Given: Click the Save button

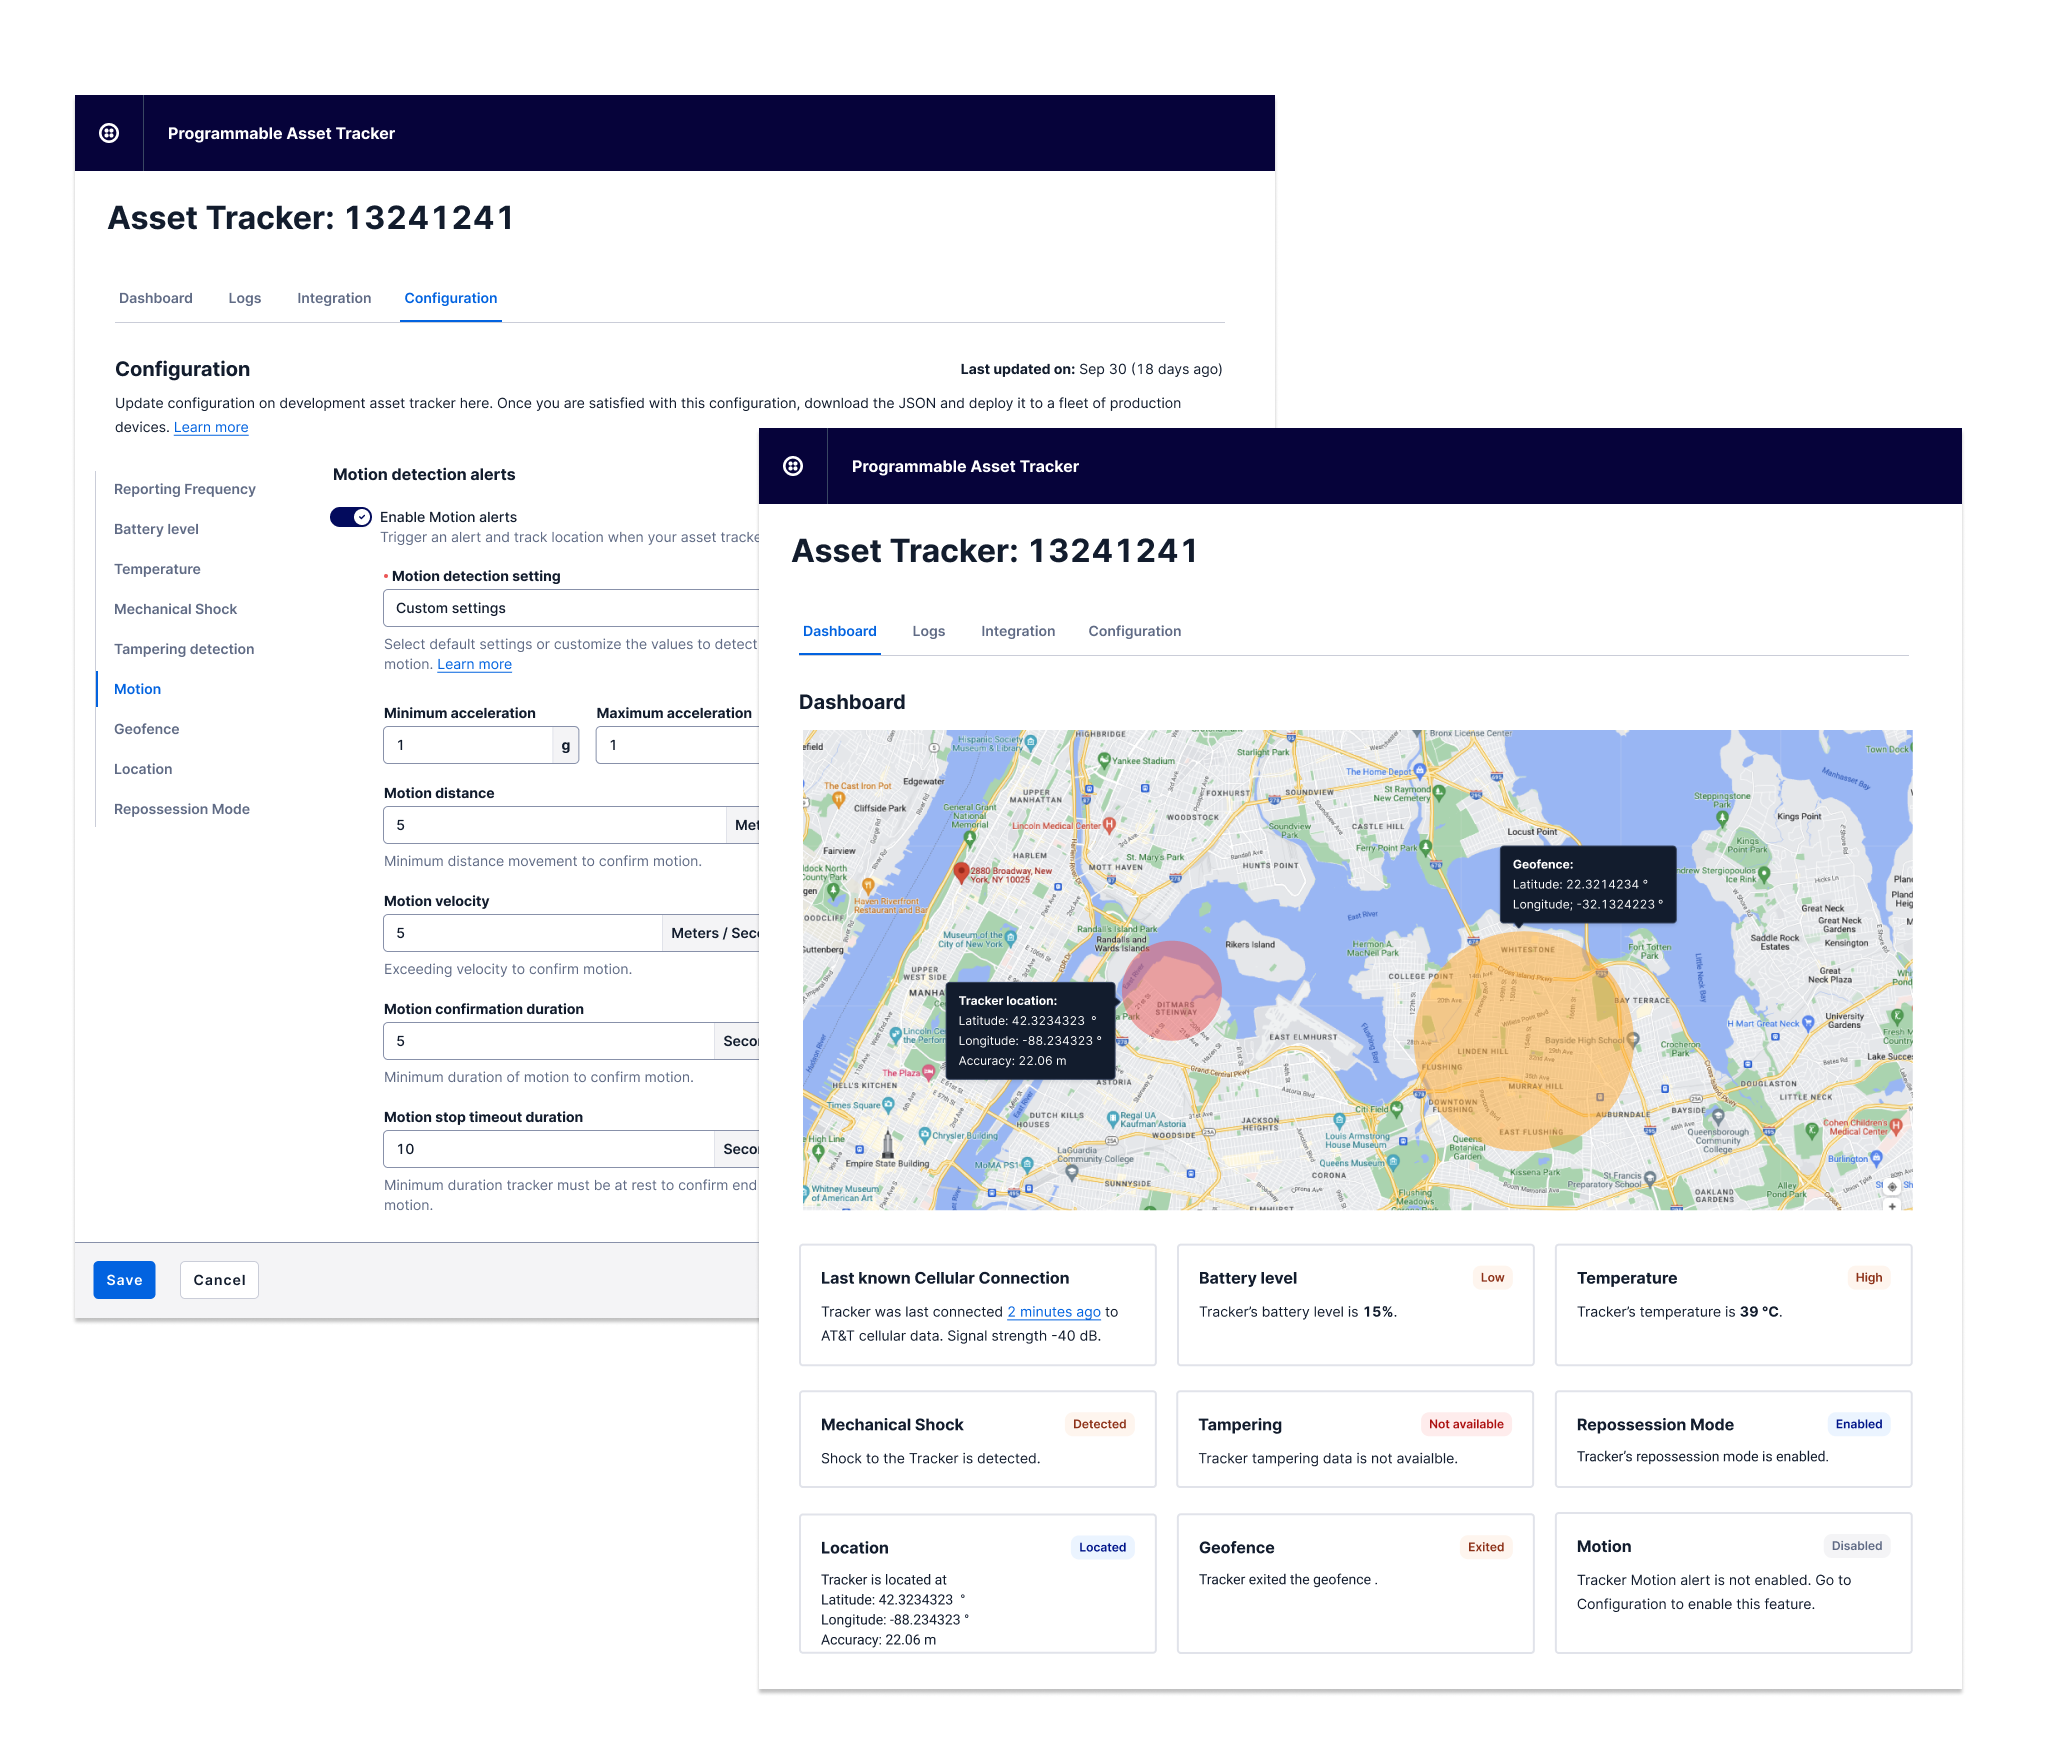Looking at the screenshot, I should pos(124,1279).
